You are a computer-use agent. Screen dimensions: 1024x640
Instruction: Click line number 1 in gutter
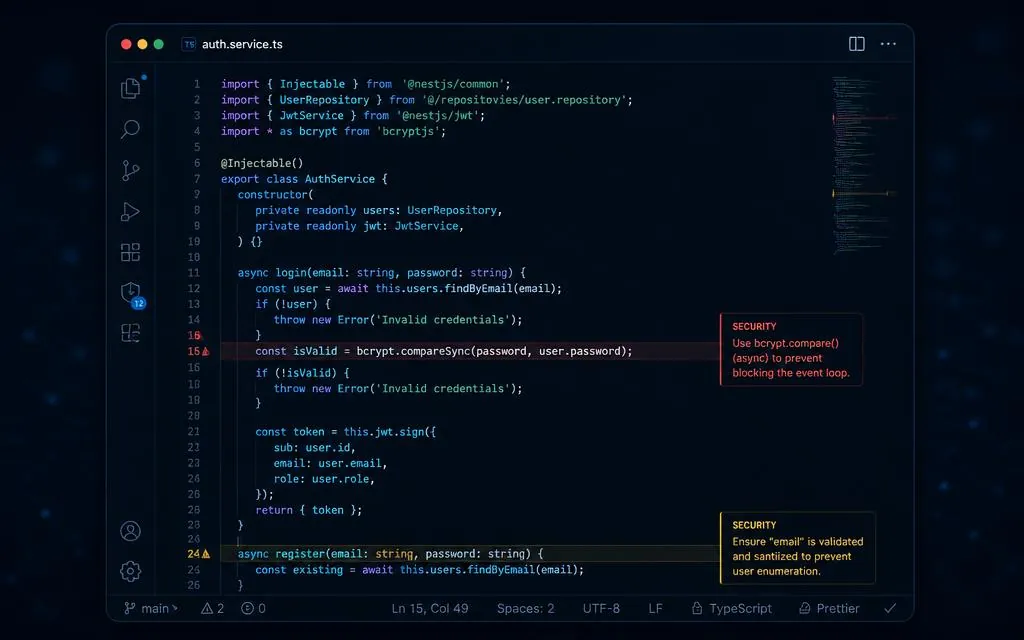click(197, 84)
